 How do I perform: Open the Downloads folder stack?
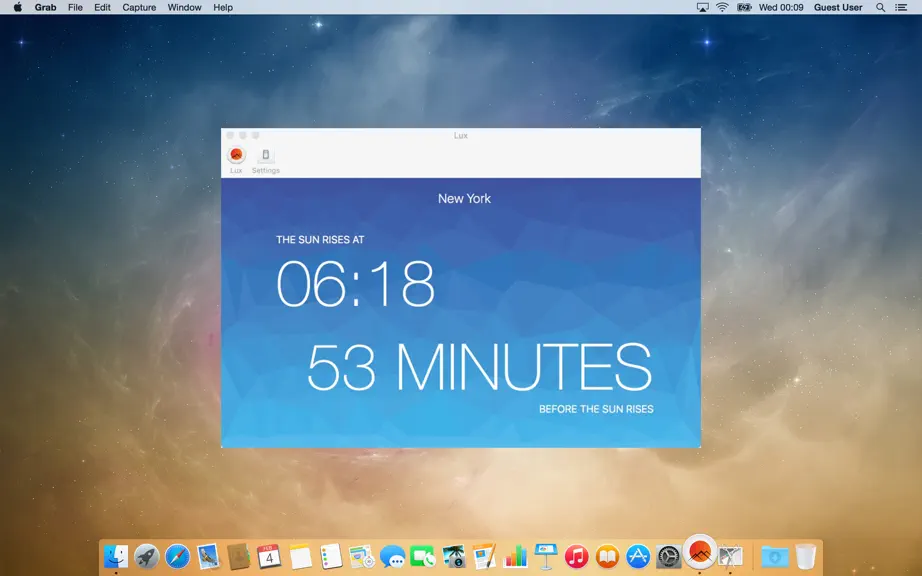pos(774,556)
